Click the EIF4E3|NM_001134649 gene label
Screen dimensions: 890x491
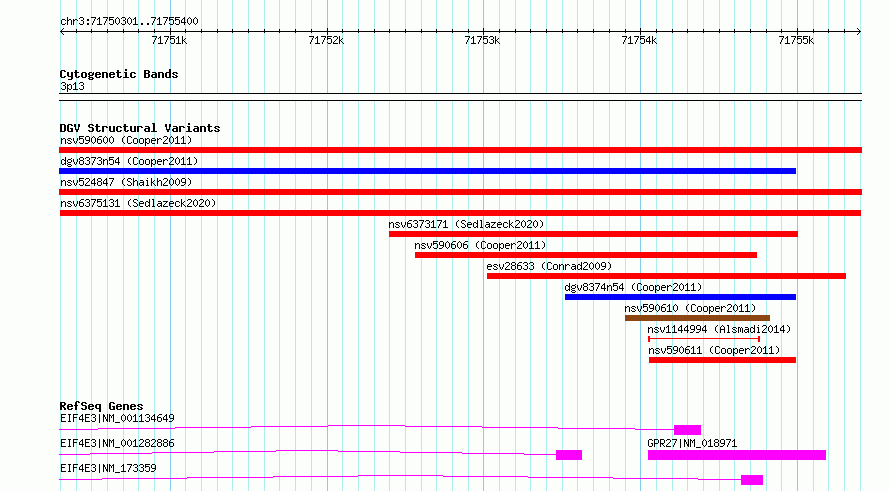pos(117,418)
